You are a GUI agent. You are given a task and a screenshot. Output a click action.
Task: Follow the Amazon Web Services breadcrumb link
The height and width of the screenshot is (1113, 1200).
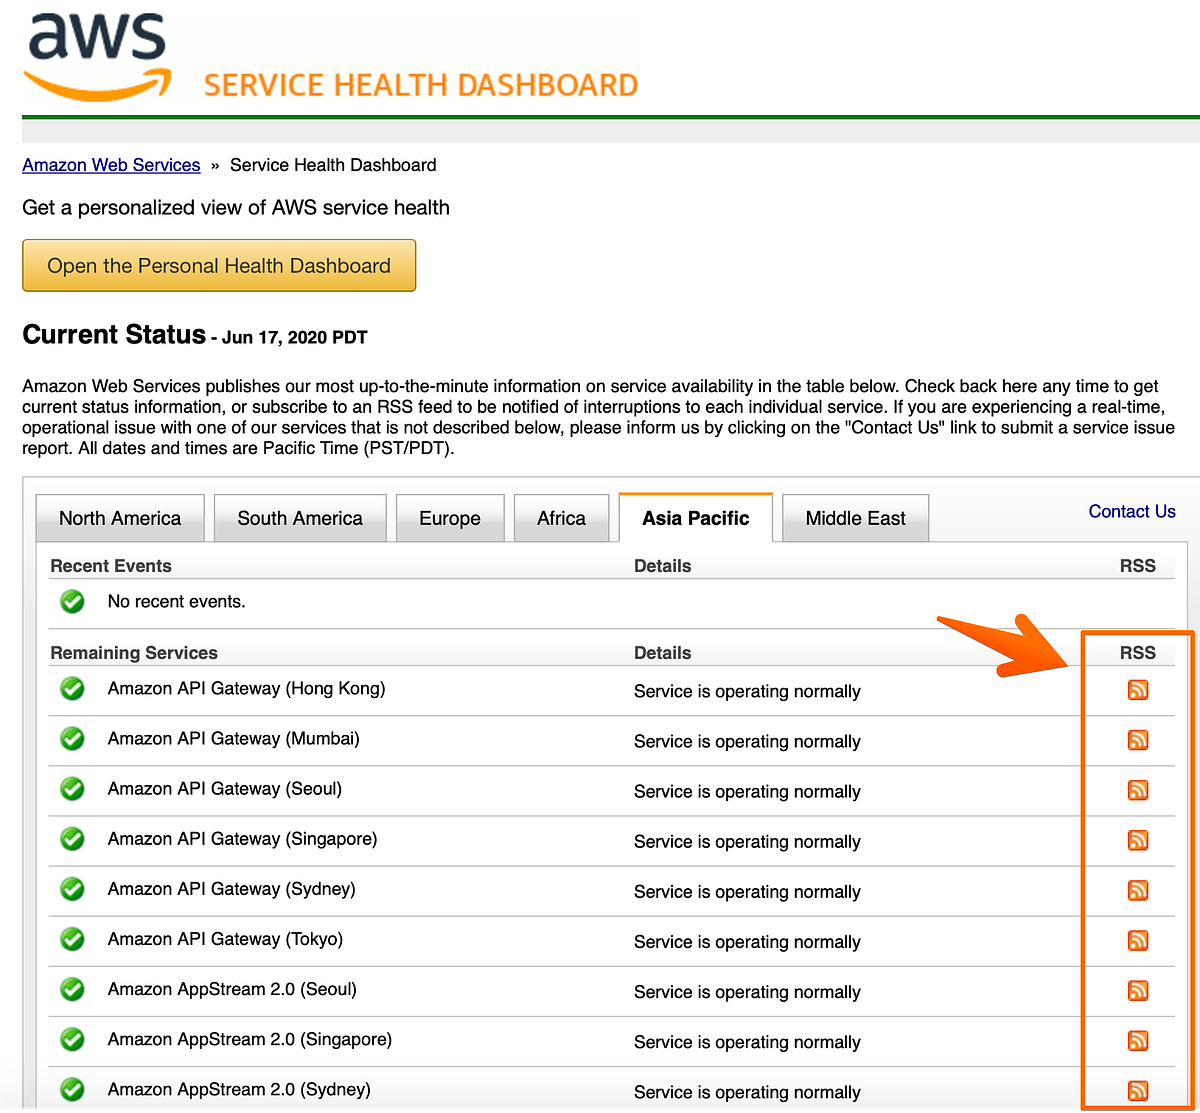[x=111, y=164]
